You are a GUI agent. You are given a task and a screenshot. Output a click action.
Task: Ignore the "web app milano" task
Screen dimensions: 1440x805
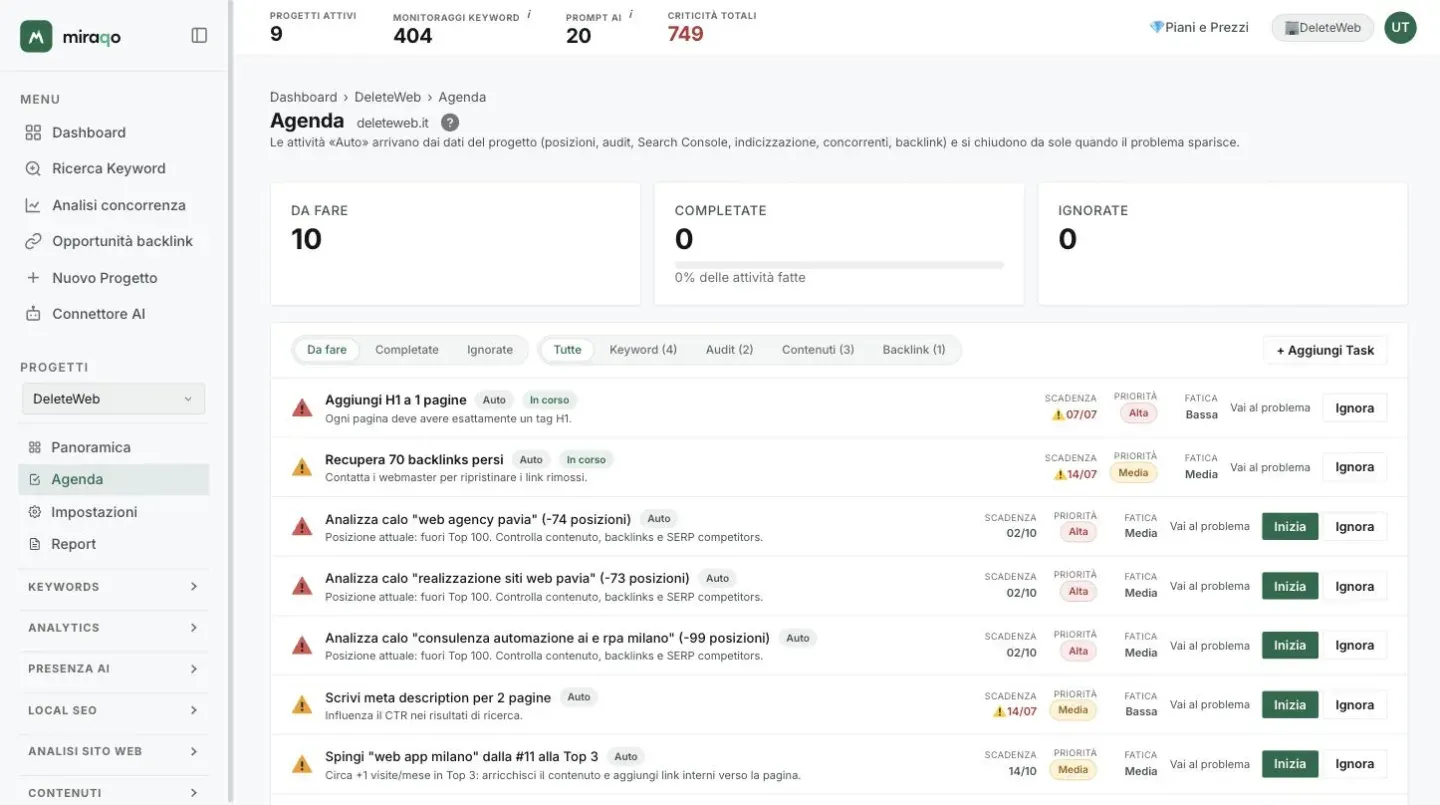point(1355,764)
